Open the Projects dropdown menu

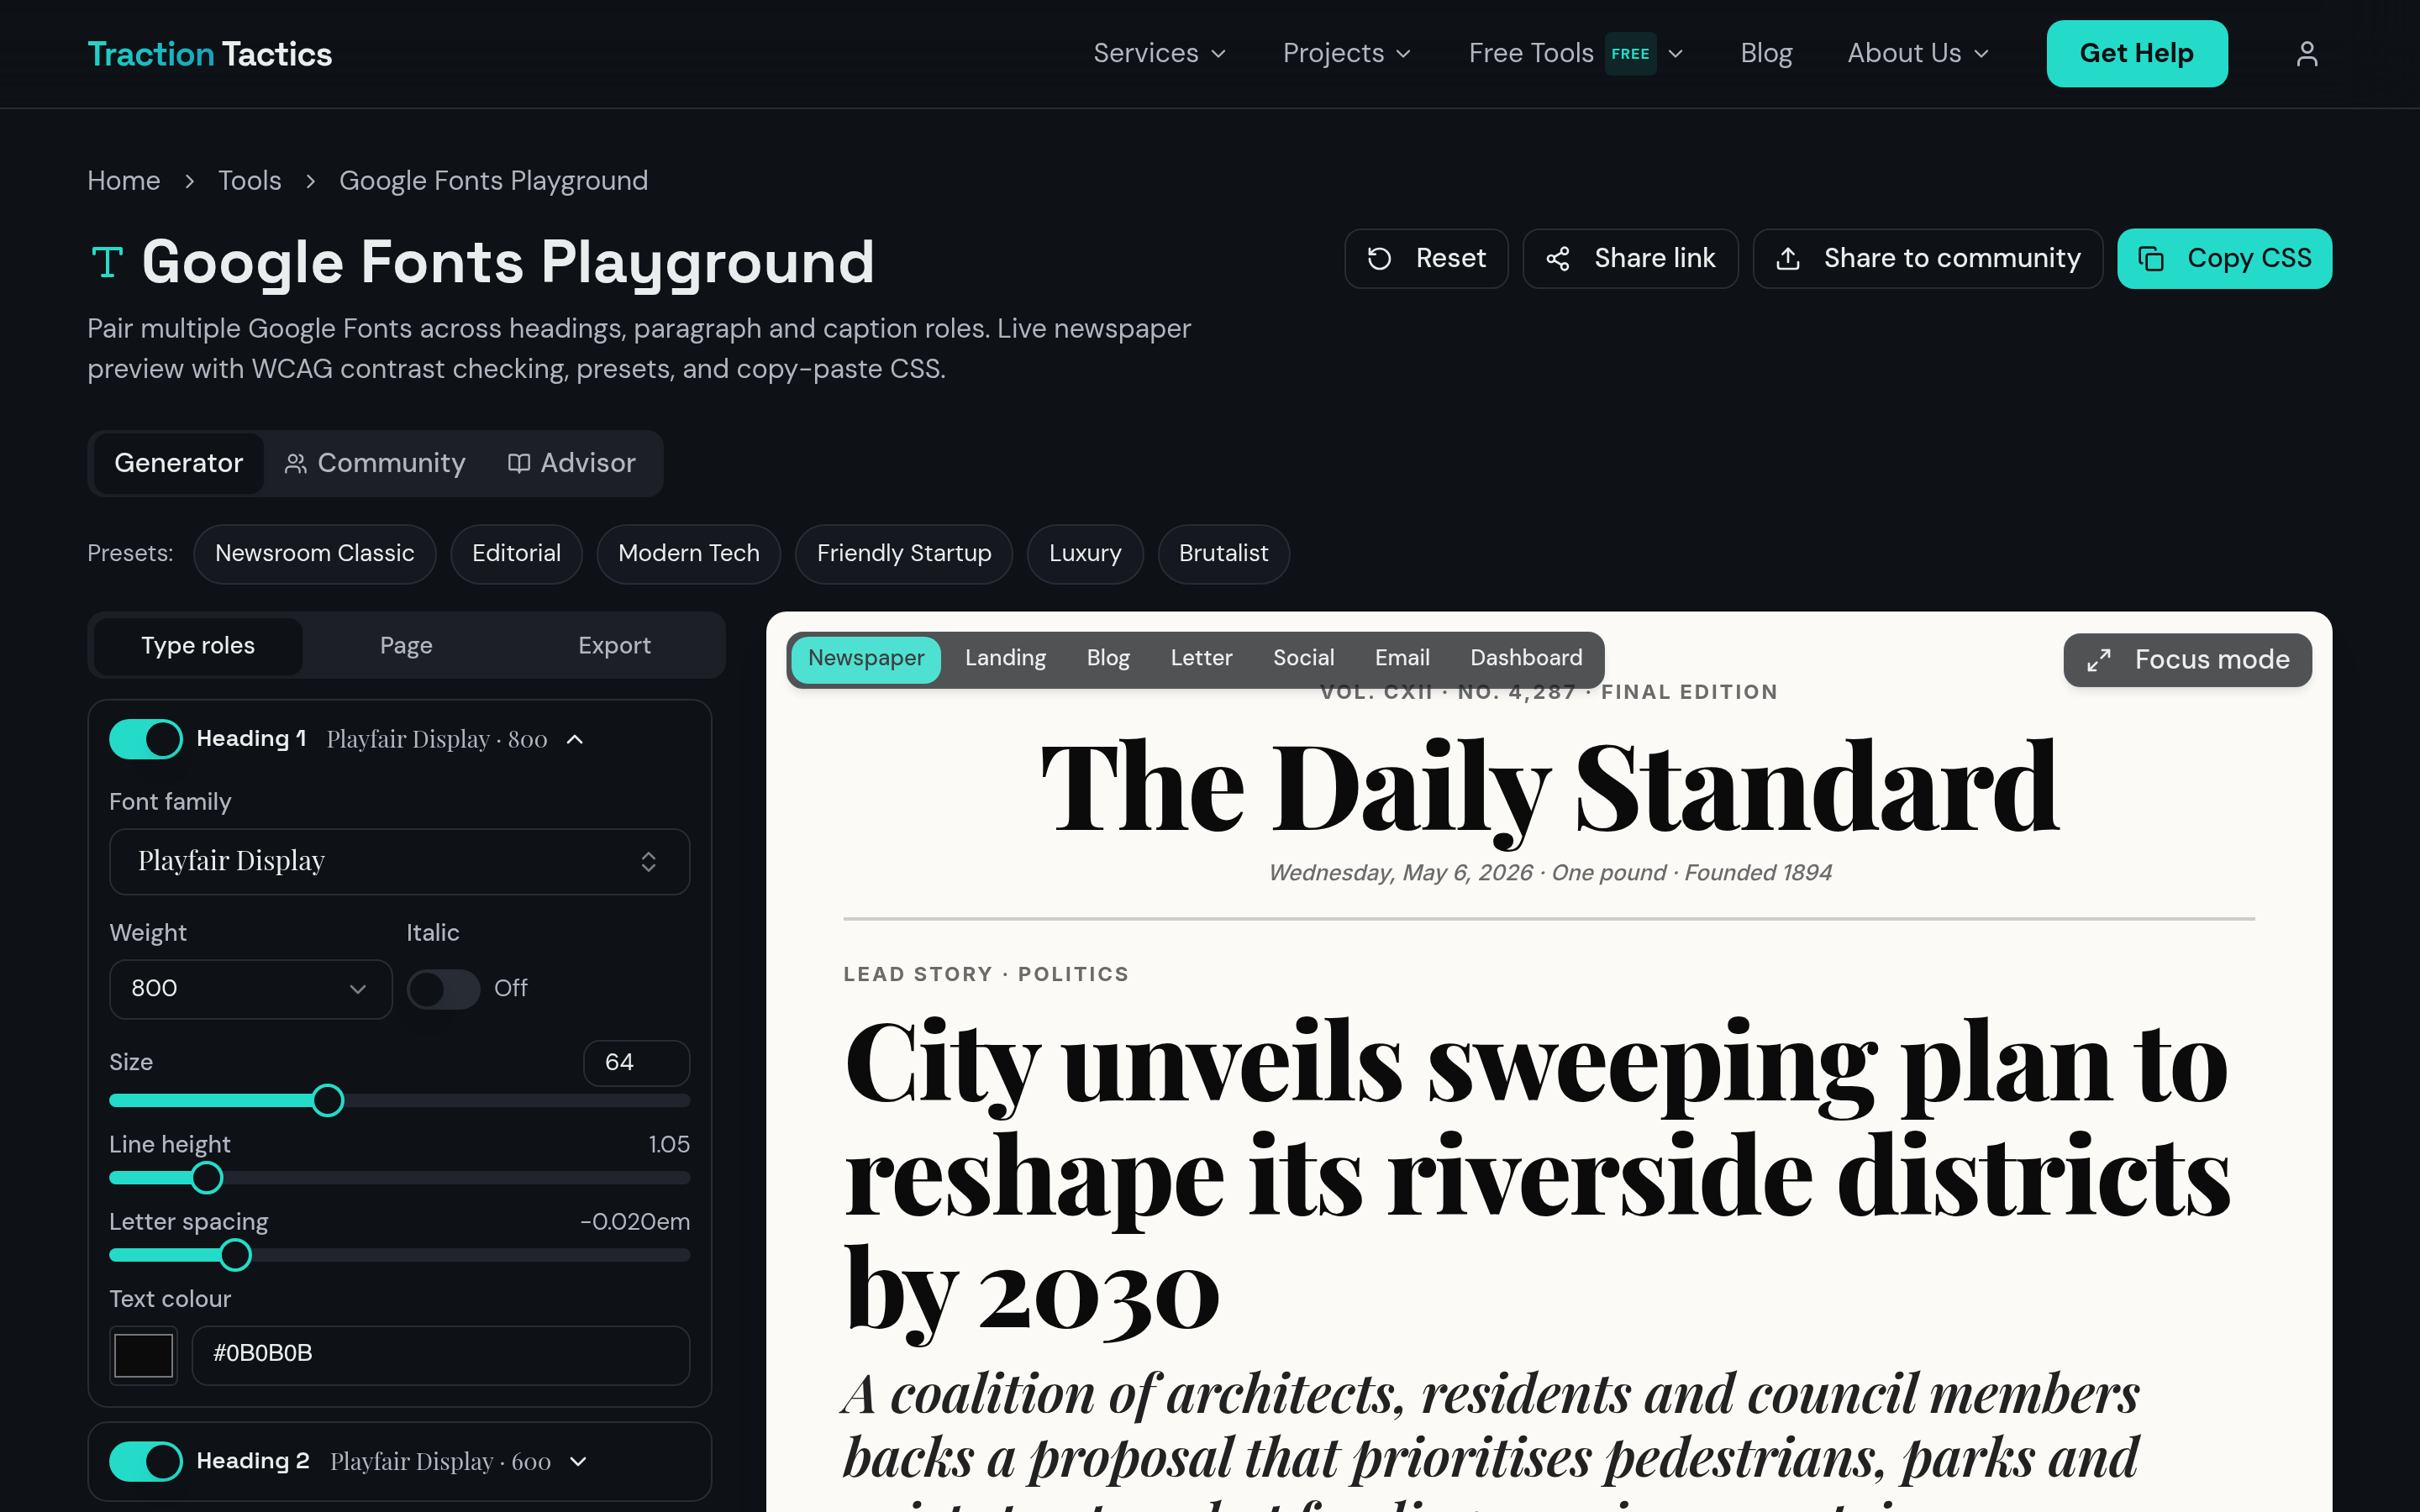tap(1346, 54)
